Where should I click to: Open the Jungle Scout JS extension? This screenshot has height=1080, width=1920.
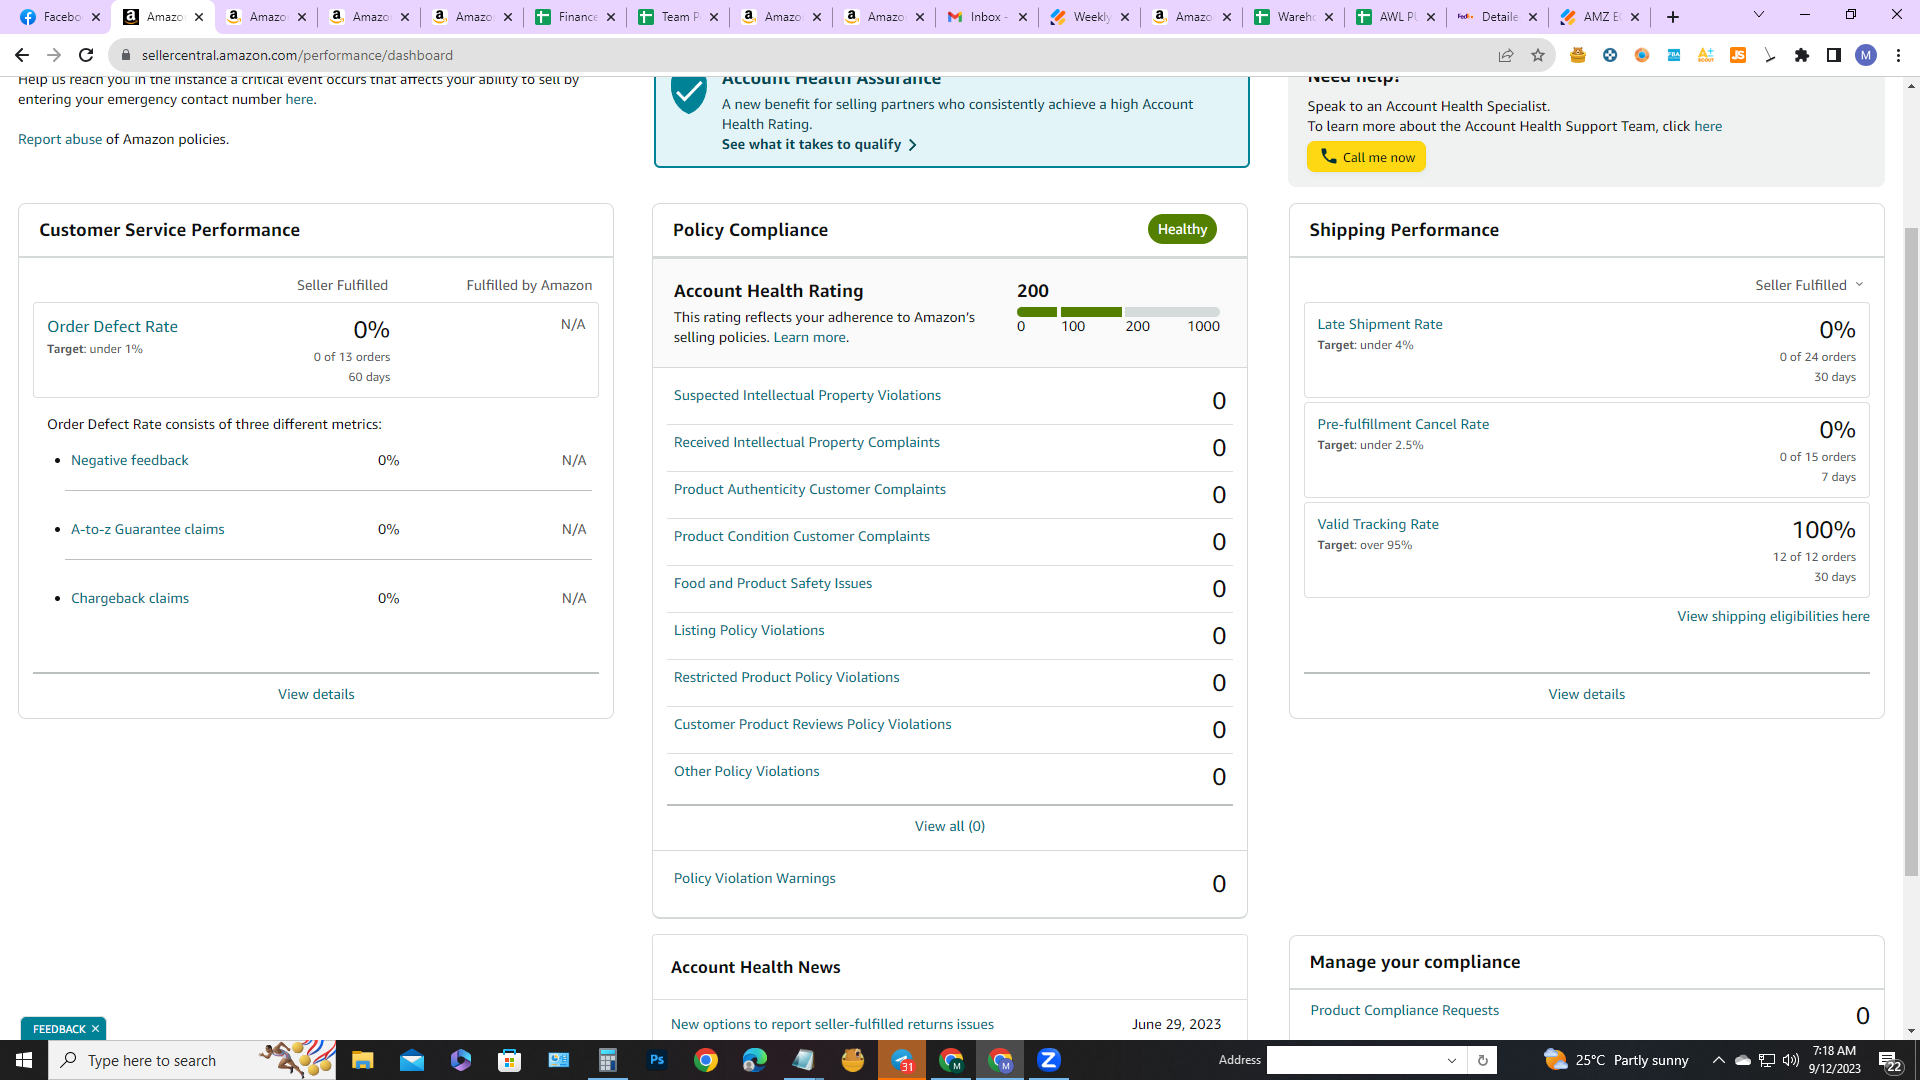click(1738, 55)
